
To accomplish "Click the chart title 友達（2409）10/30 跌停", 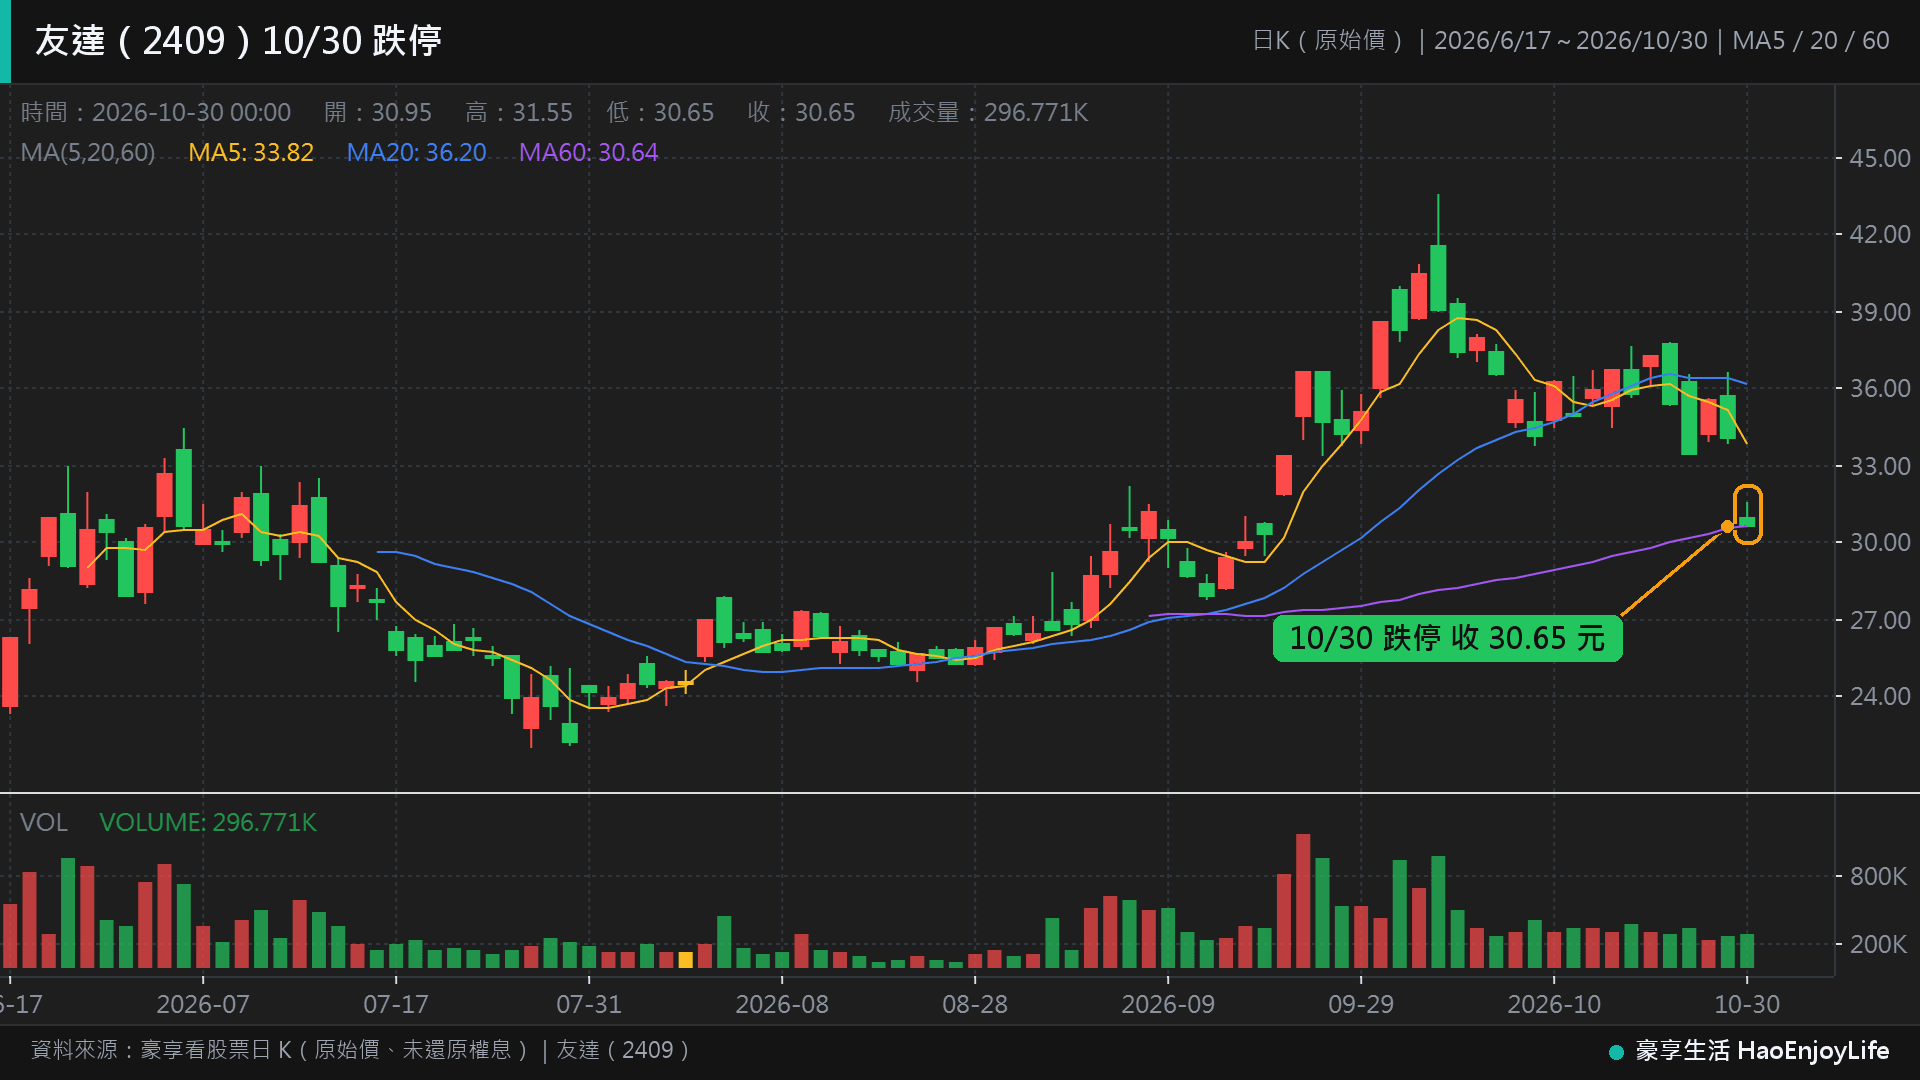I will click(x=238, y=41).
